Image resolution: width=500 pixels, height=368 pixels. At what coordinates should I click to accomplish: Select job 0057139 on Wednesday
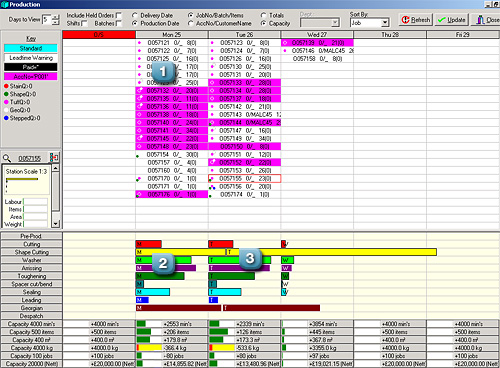pyautogui.click(x=317, y=43)
